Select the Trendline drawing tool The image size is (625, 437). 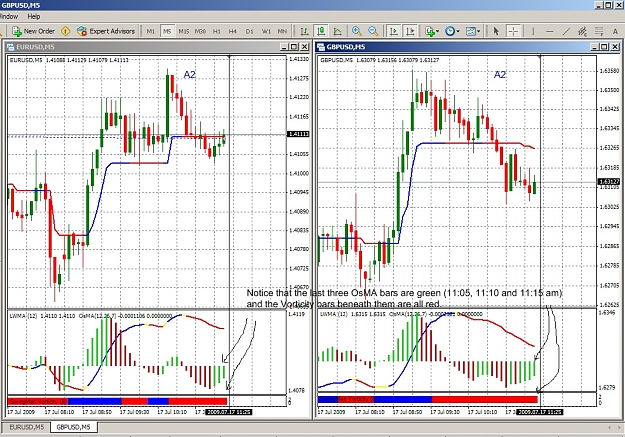coord(566,31)
